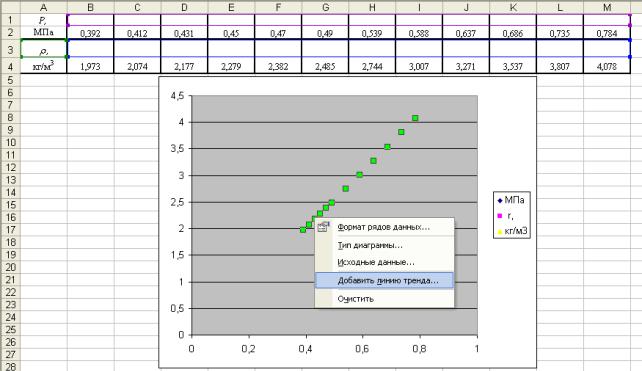The image size is (642, 371).
Task: Click cell with value 0,784
Action: coord(607,33)
